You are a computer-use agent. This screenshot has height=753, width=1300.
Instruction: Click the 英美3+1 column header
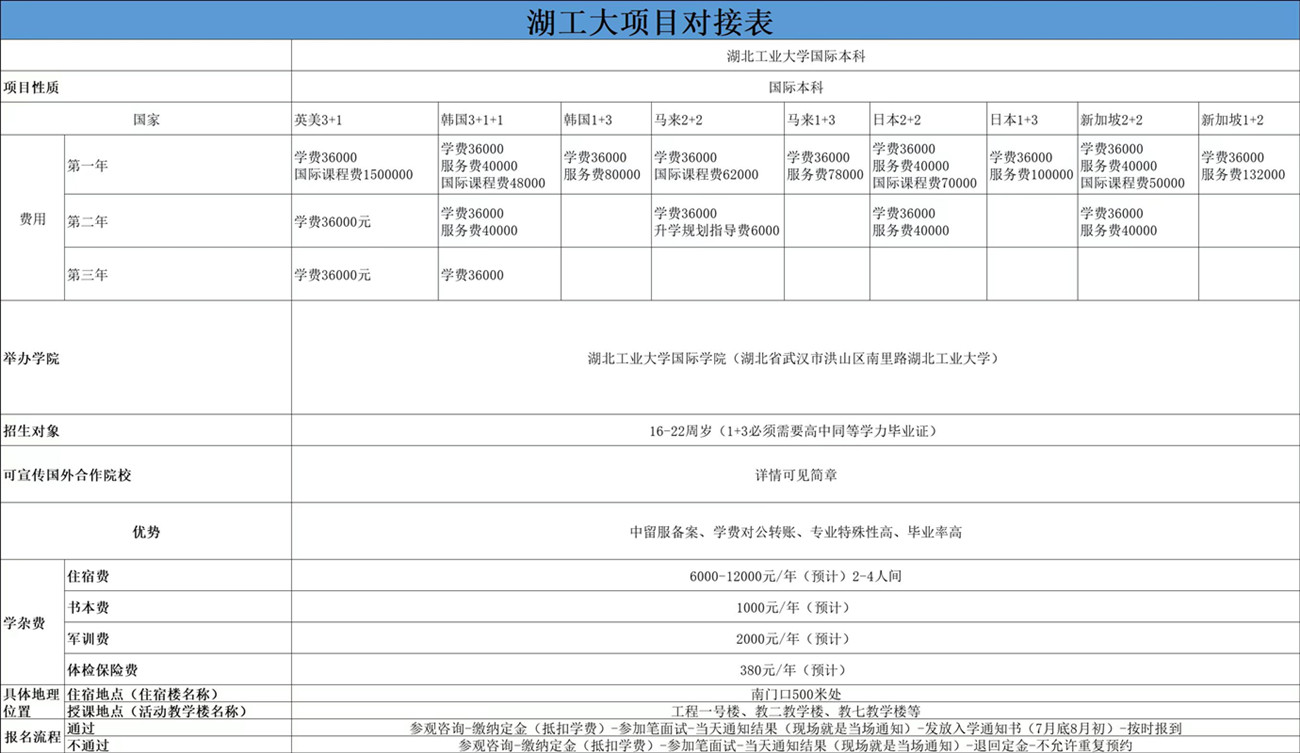[x=364, y=119]
